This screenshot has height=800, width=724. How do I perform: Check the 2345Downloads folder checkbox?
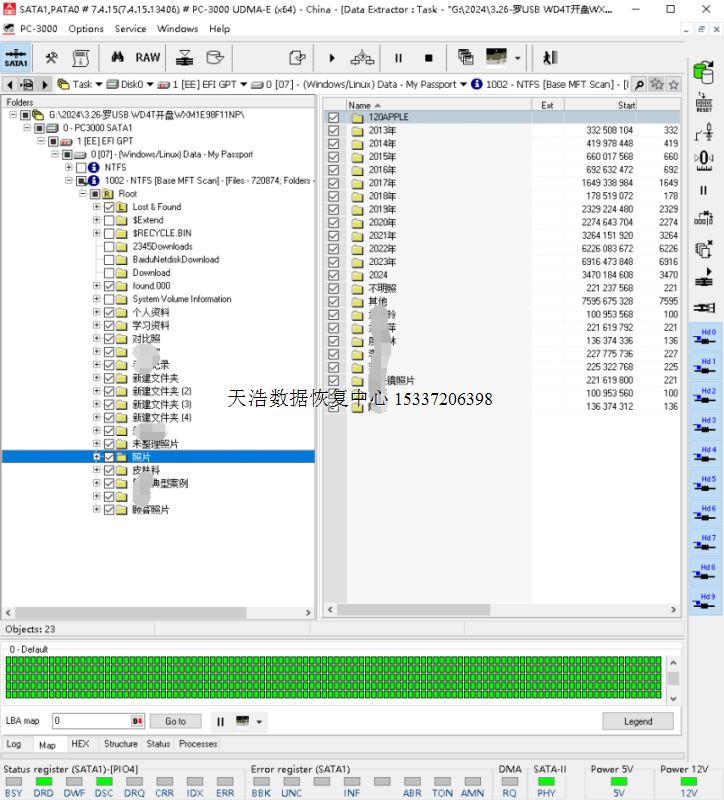[109, 246]
